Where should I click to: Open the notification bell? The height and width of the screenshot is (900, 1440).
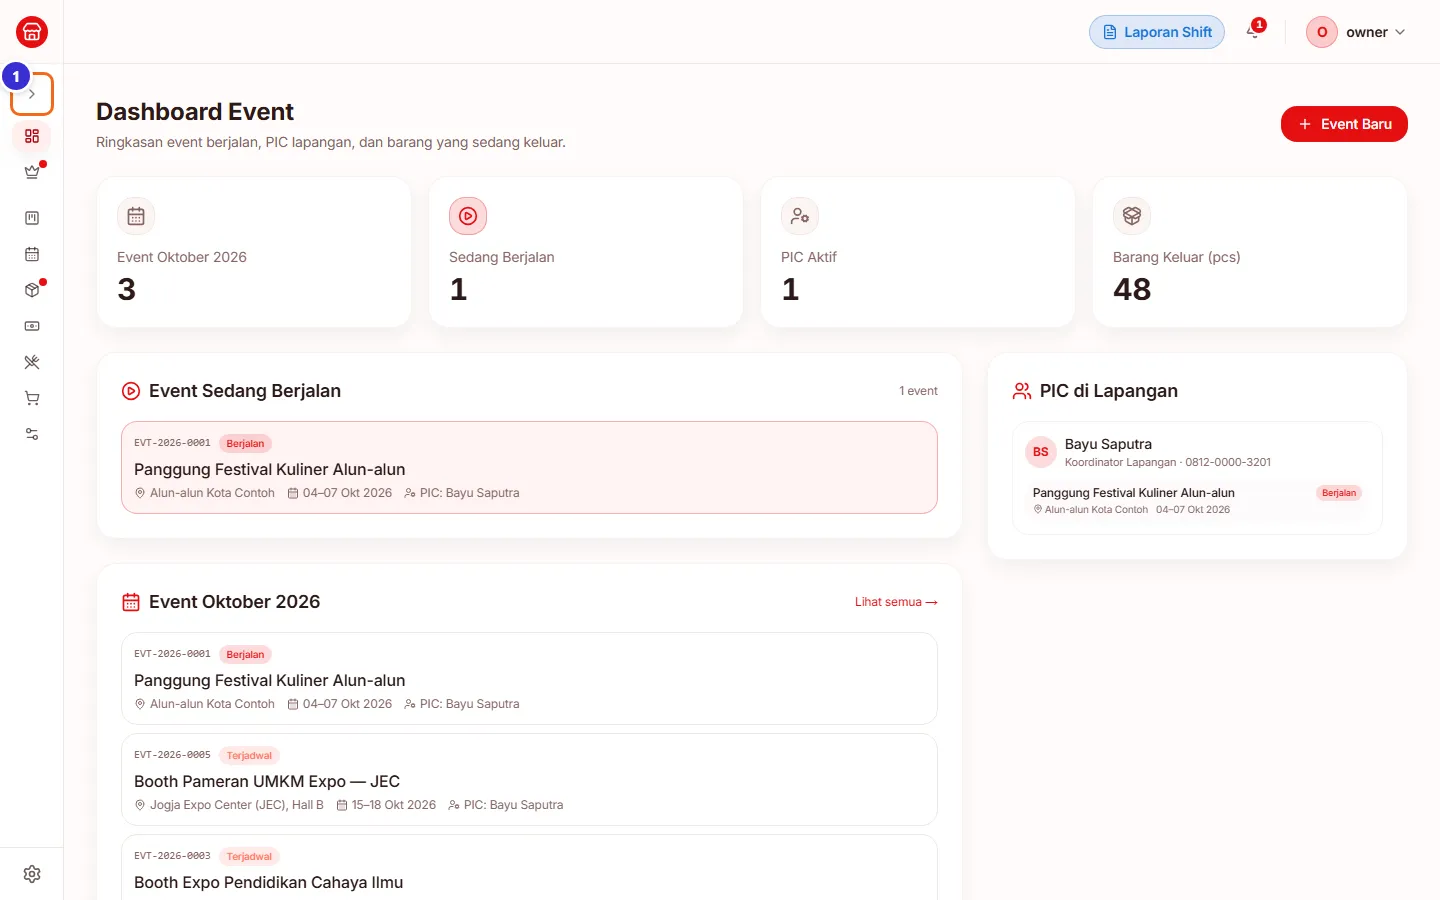coord(1253,32)
